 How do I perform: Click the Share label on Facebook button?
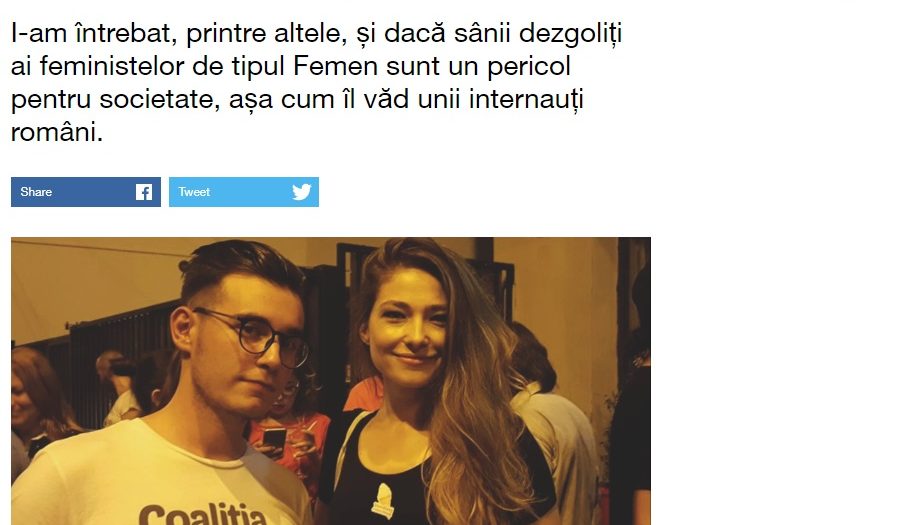click(36, 192)
